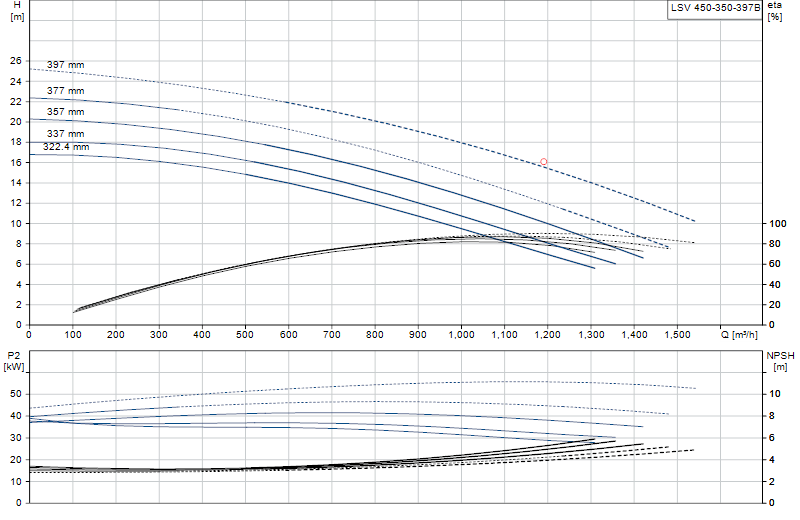The image size is (800, 520).
Task: Click the 322.4 mm impeller curve label
Action: pos(66,147)
